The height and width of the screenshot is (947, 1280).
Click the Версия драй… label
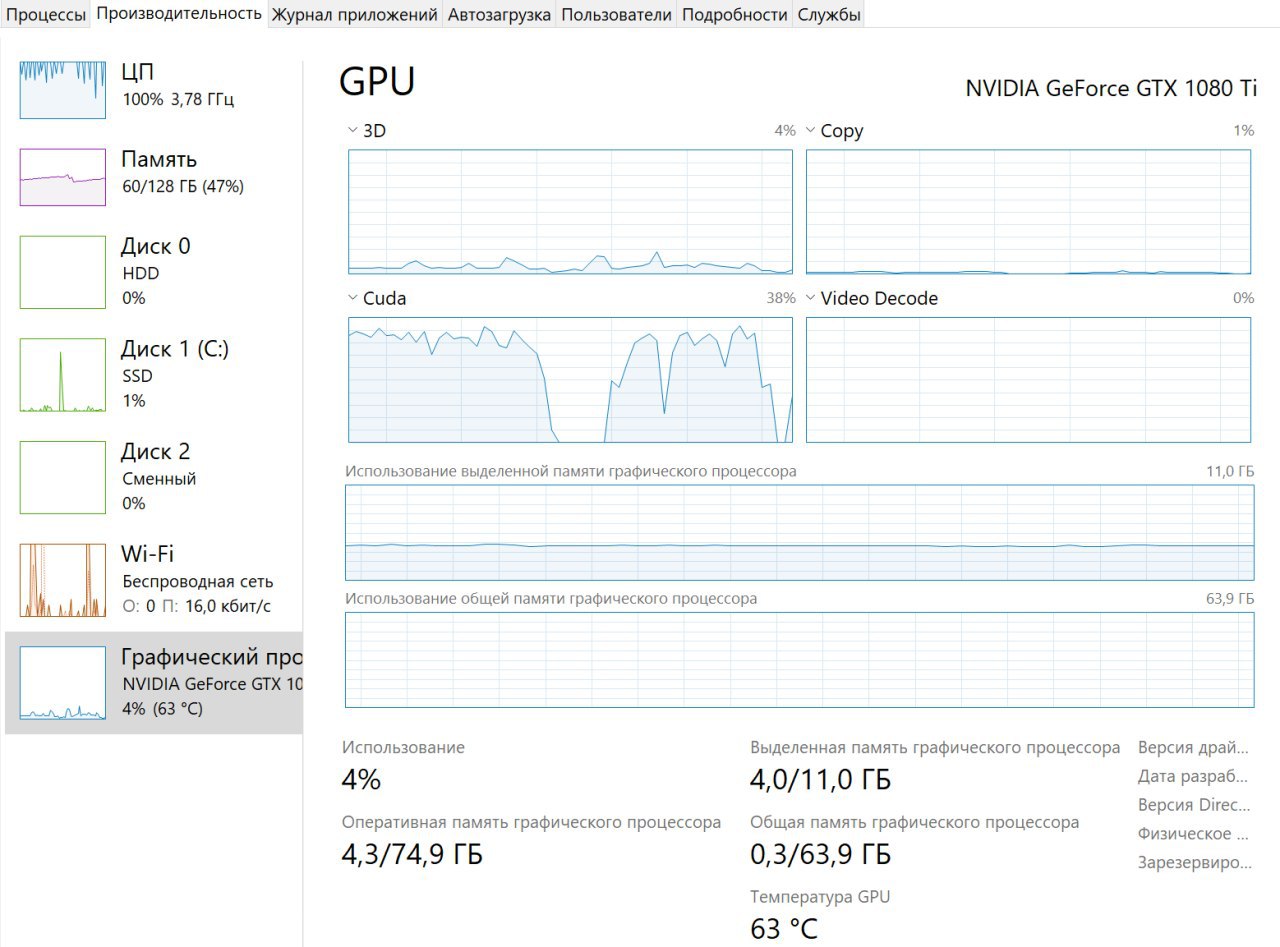1194,748
